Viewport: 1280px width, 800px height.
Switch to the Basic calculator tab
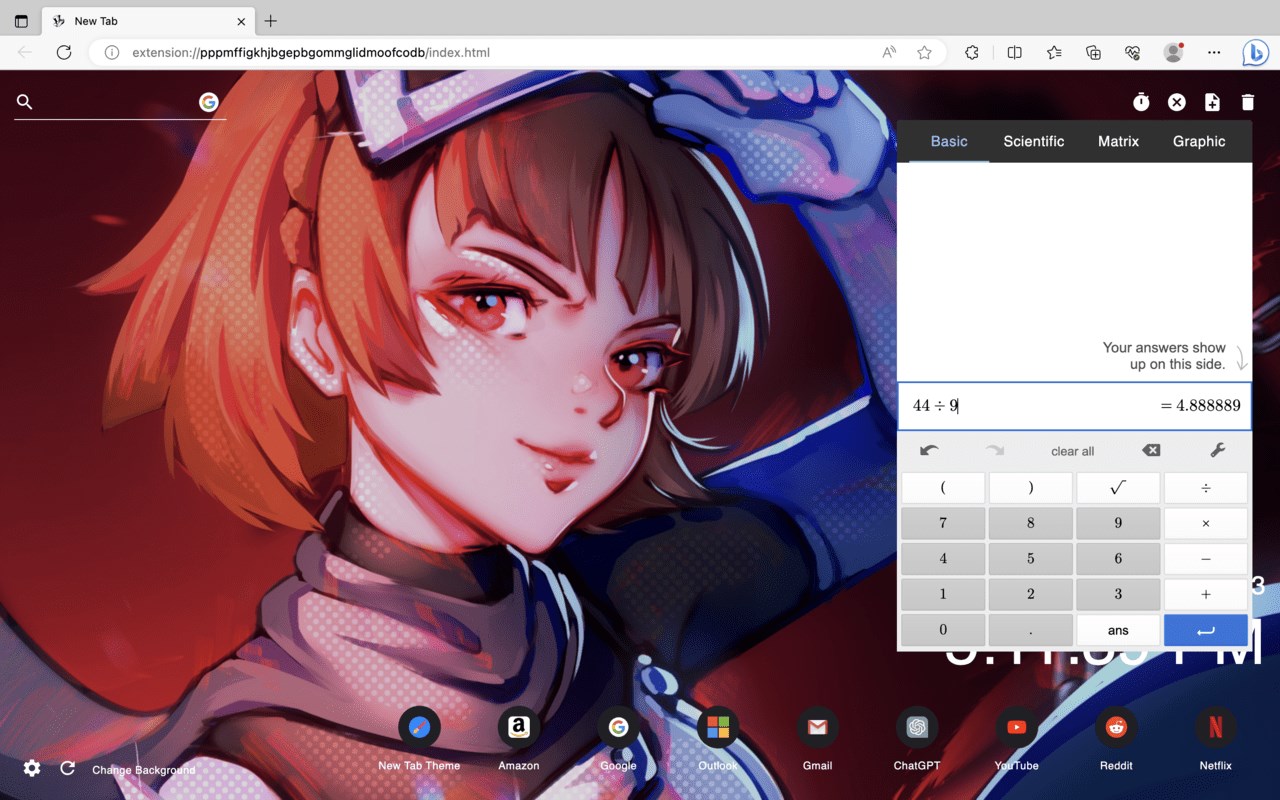[949, 141]
